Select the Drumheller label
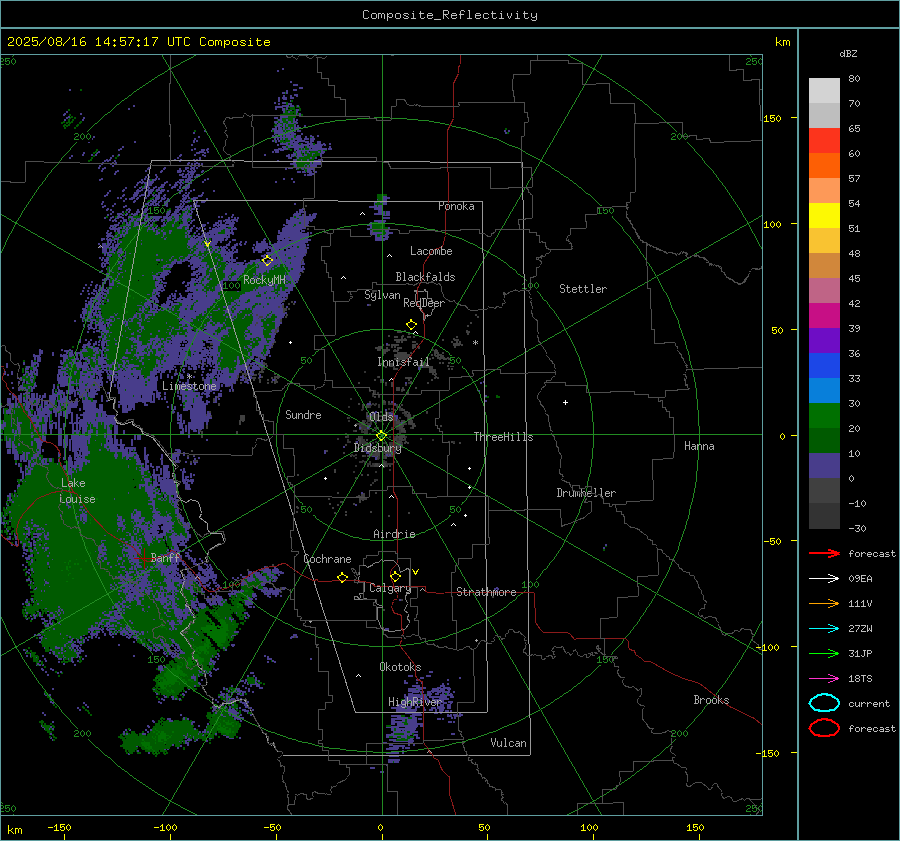900x841 pixels. [586, 493]
